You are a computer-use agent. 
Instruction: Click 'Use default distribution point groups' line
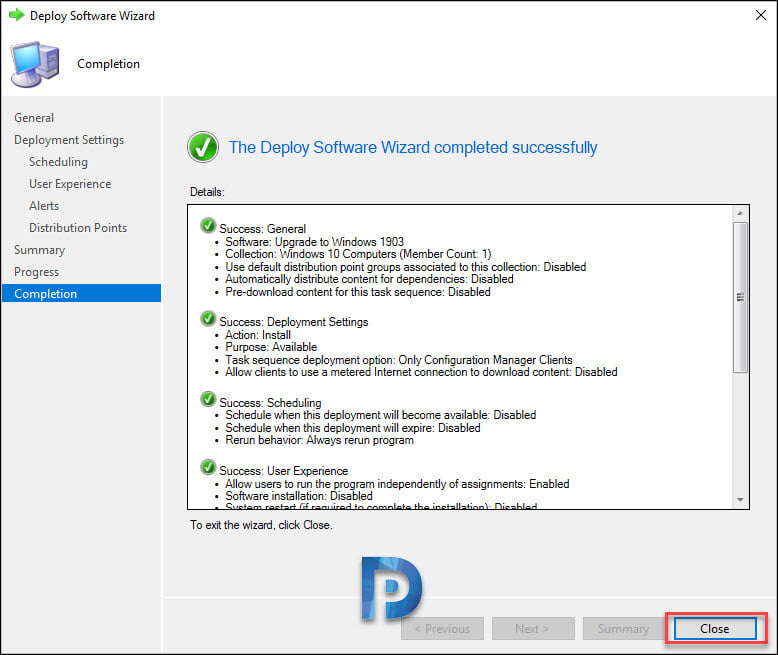[x=405, y=267]
